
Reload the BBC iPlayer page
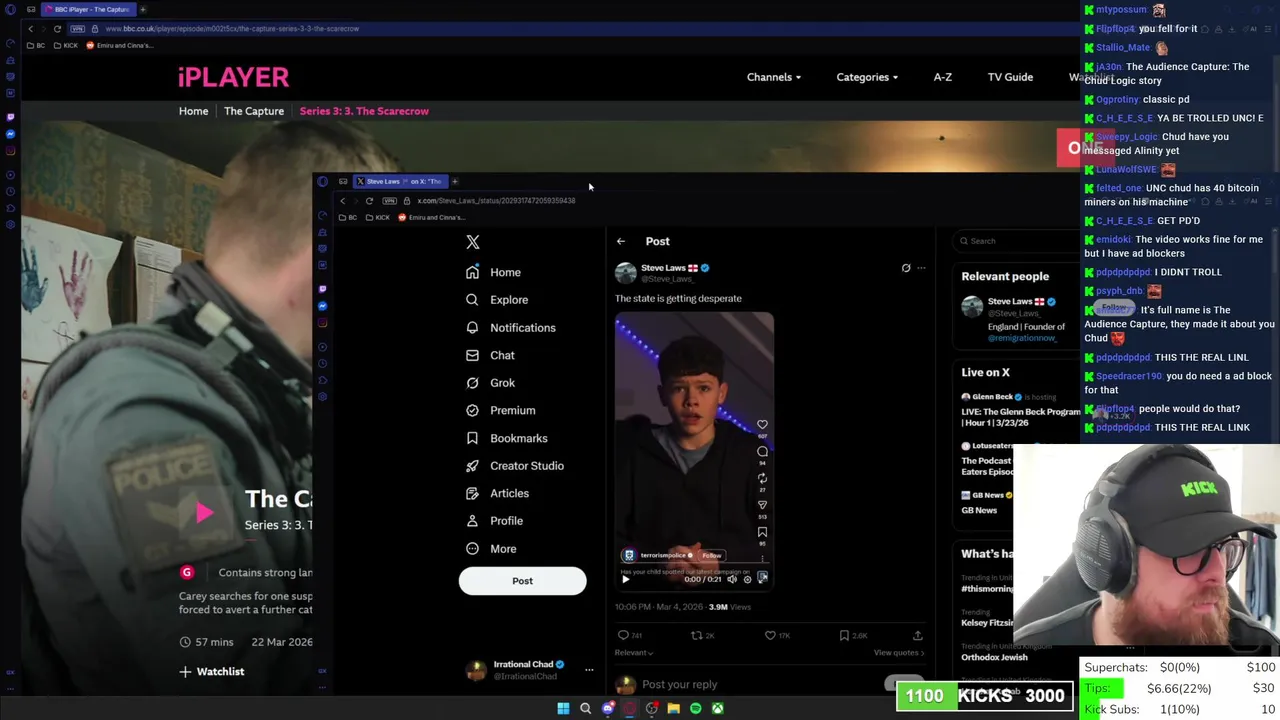(57, 29)
